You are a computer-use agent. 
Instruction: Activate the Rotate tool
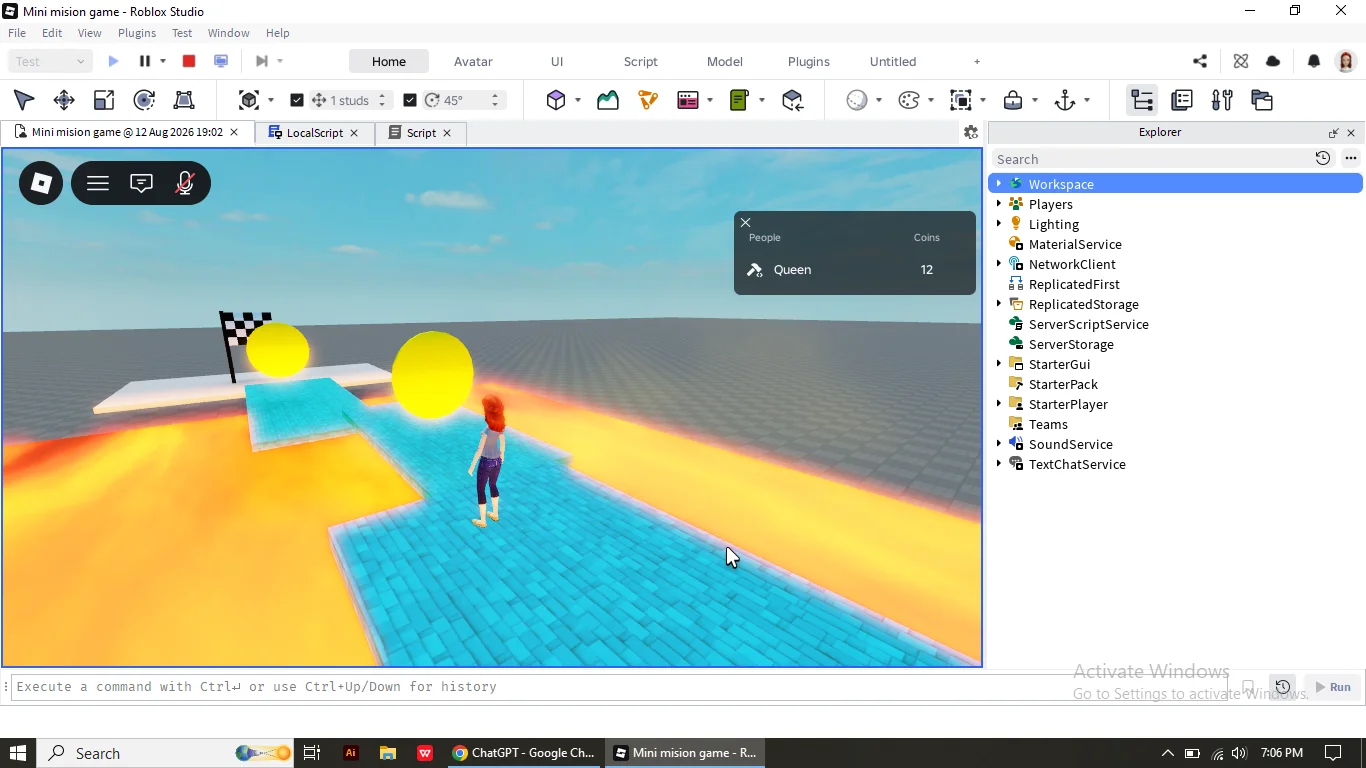click(x=144, y=100)
